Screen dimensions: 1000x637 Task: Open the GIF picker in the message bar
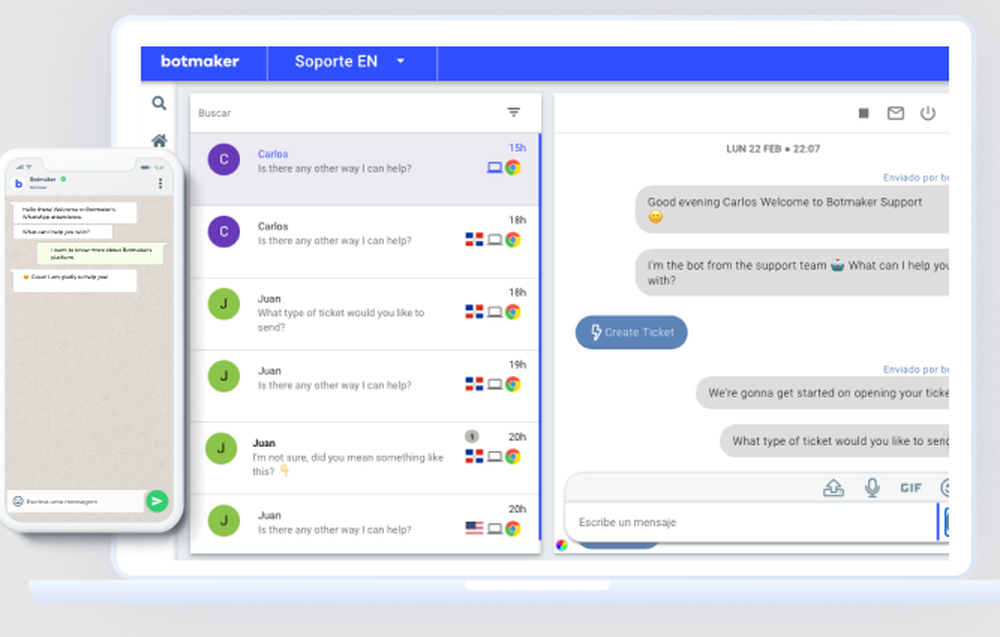coord(910,487)
